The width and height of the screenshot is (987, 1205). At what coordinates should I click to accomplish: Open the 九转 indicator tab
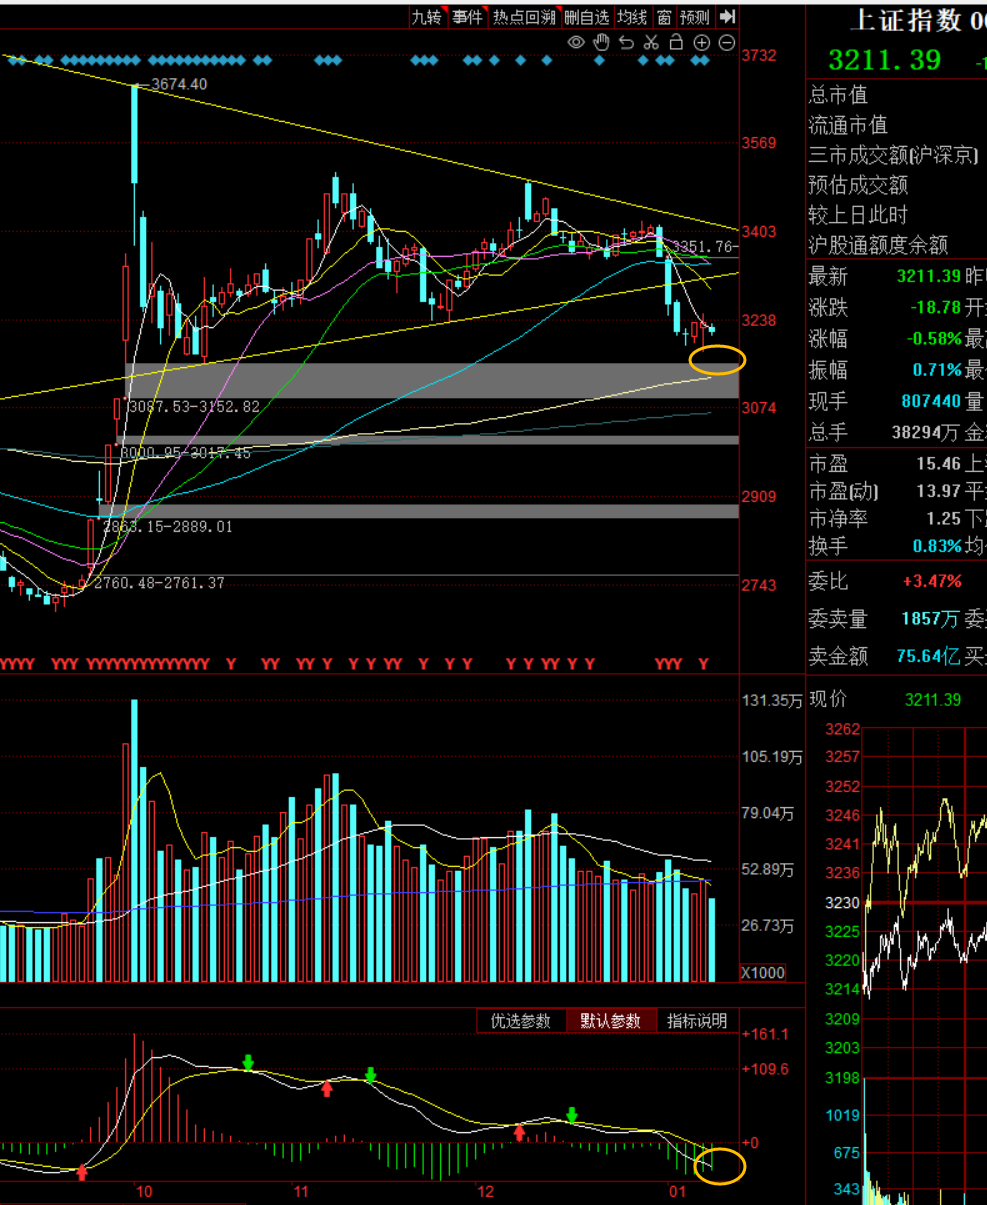(427, 17)
